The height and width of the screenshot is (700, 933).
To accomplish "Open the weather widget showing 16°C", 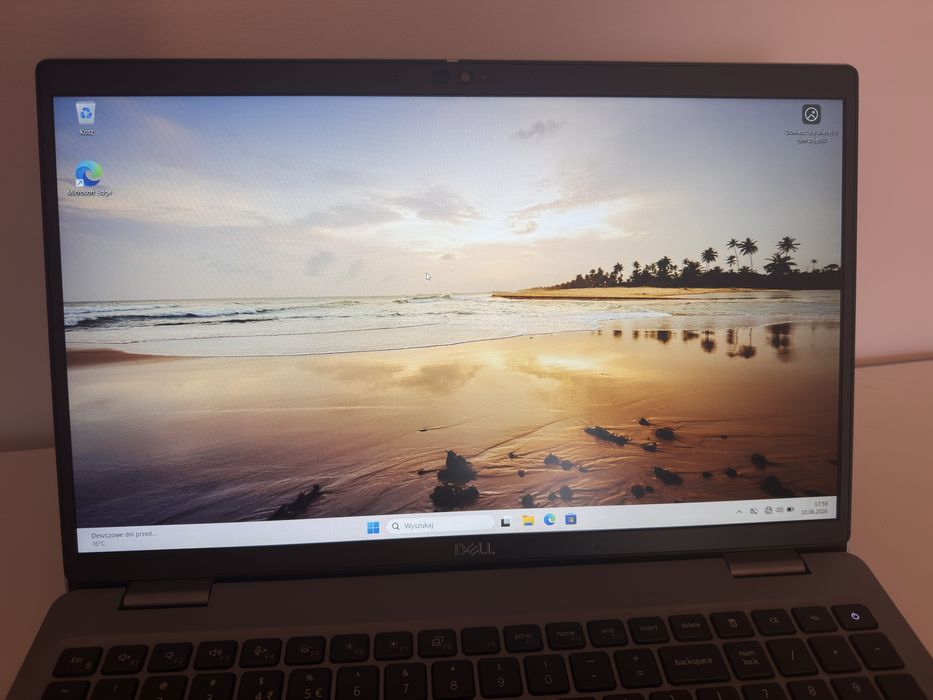I will coord(124,538).
